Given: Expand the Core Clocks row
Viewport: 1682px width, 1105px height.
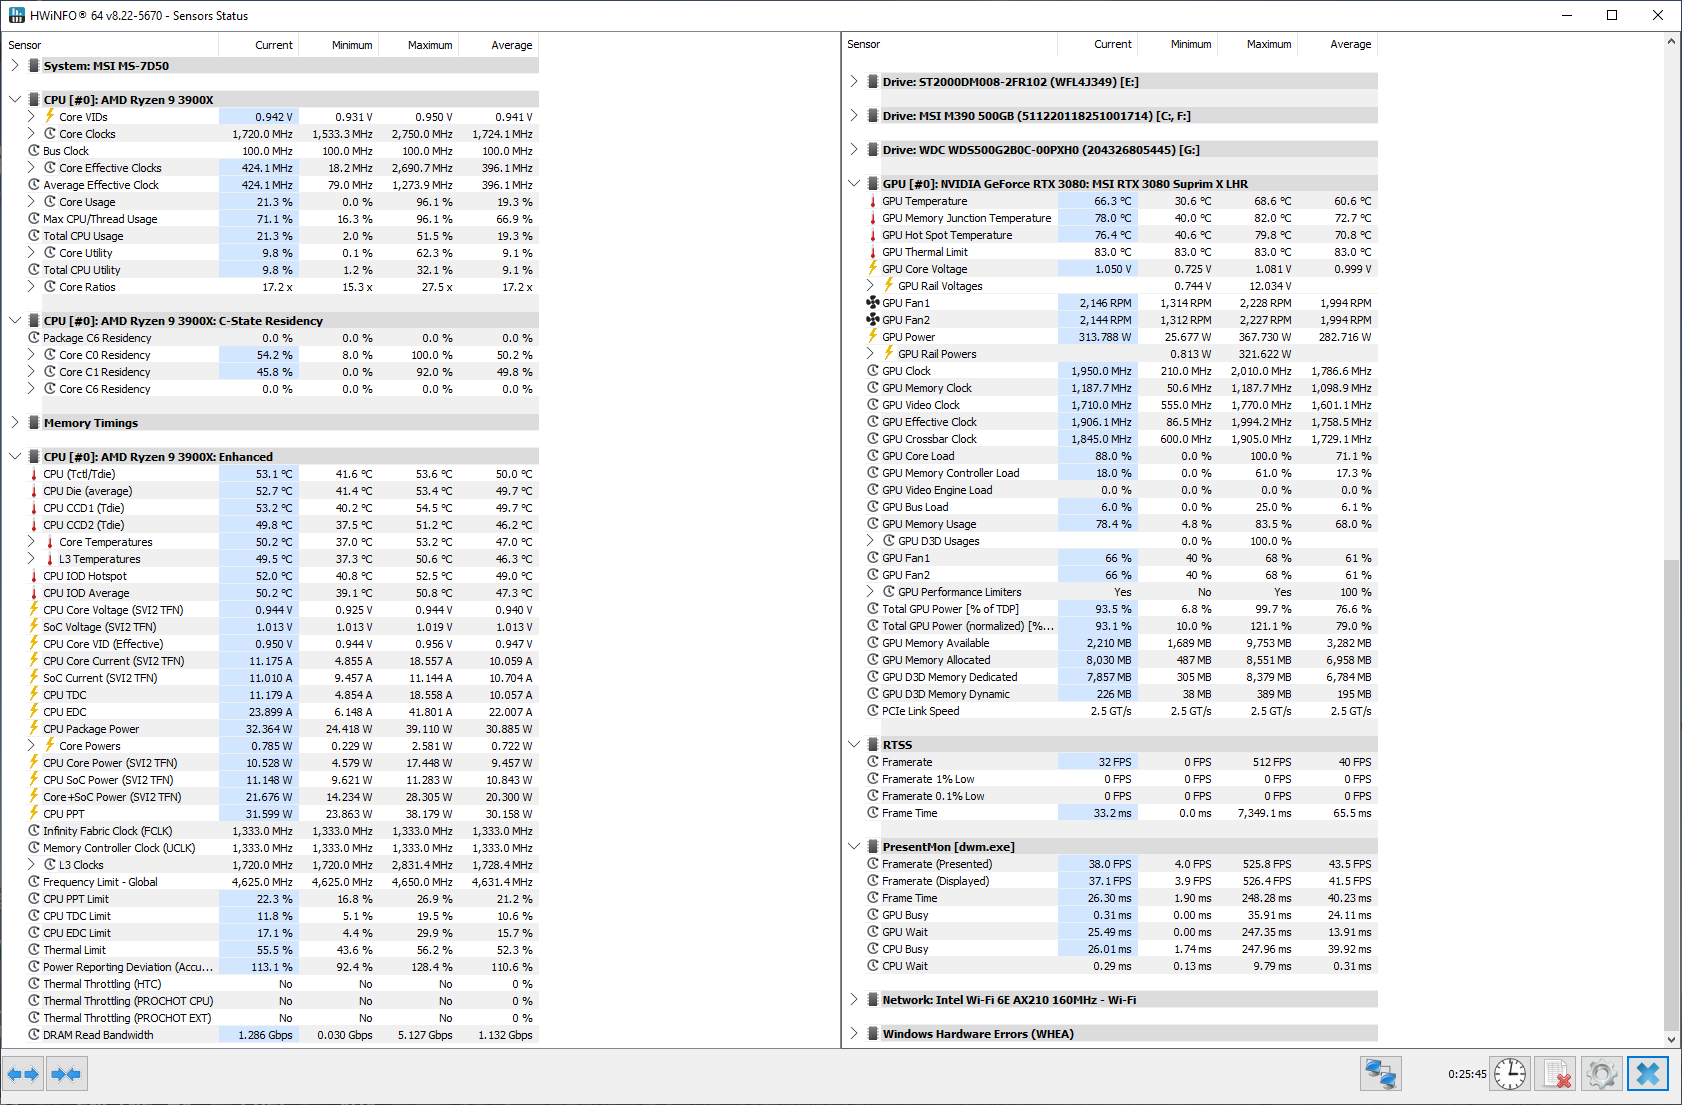Looking at the screenshot, I should point(31,134).
